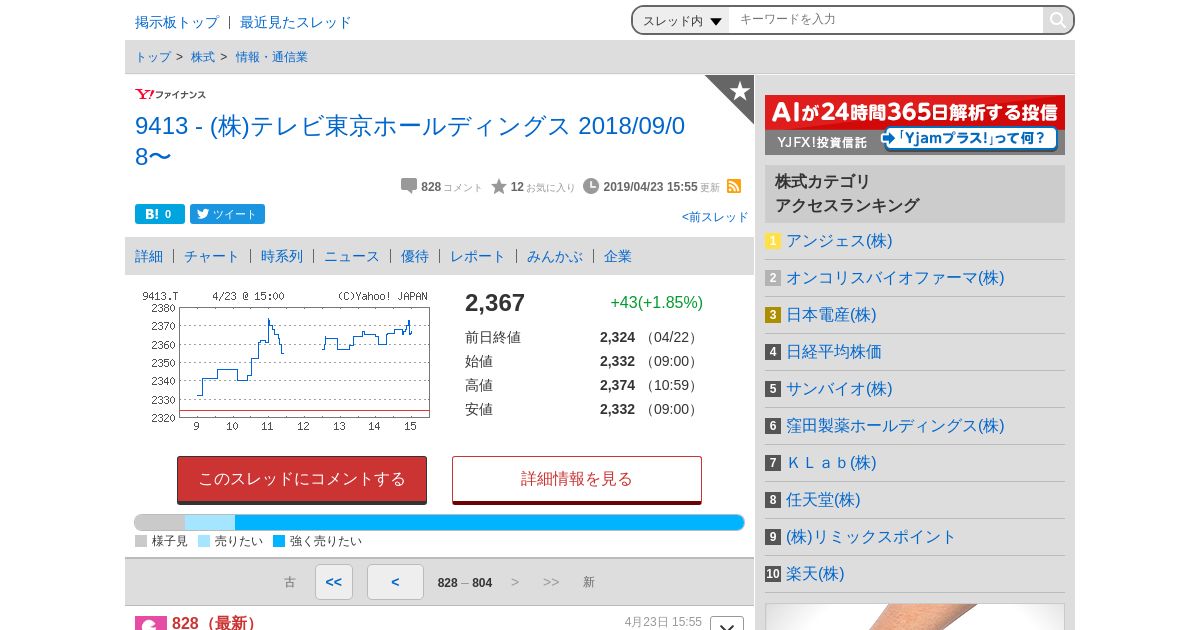This screenshot has height=630, width=1200.
Task: Open (株)リミックスポイント ranking link
Action: (x=871, y=537)
